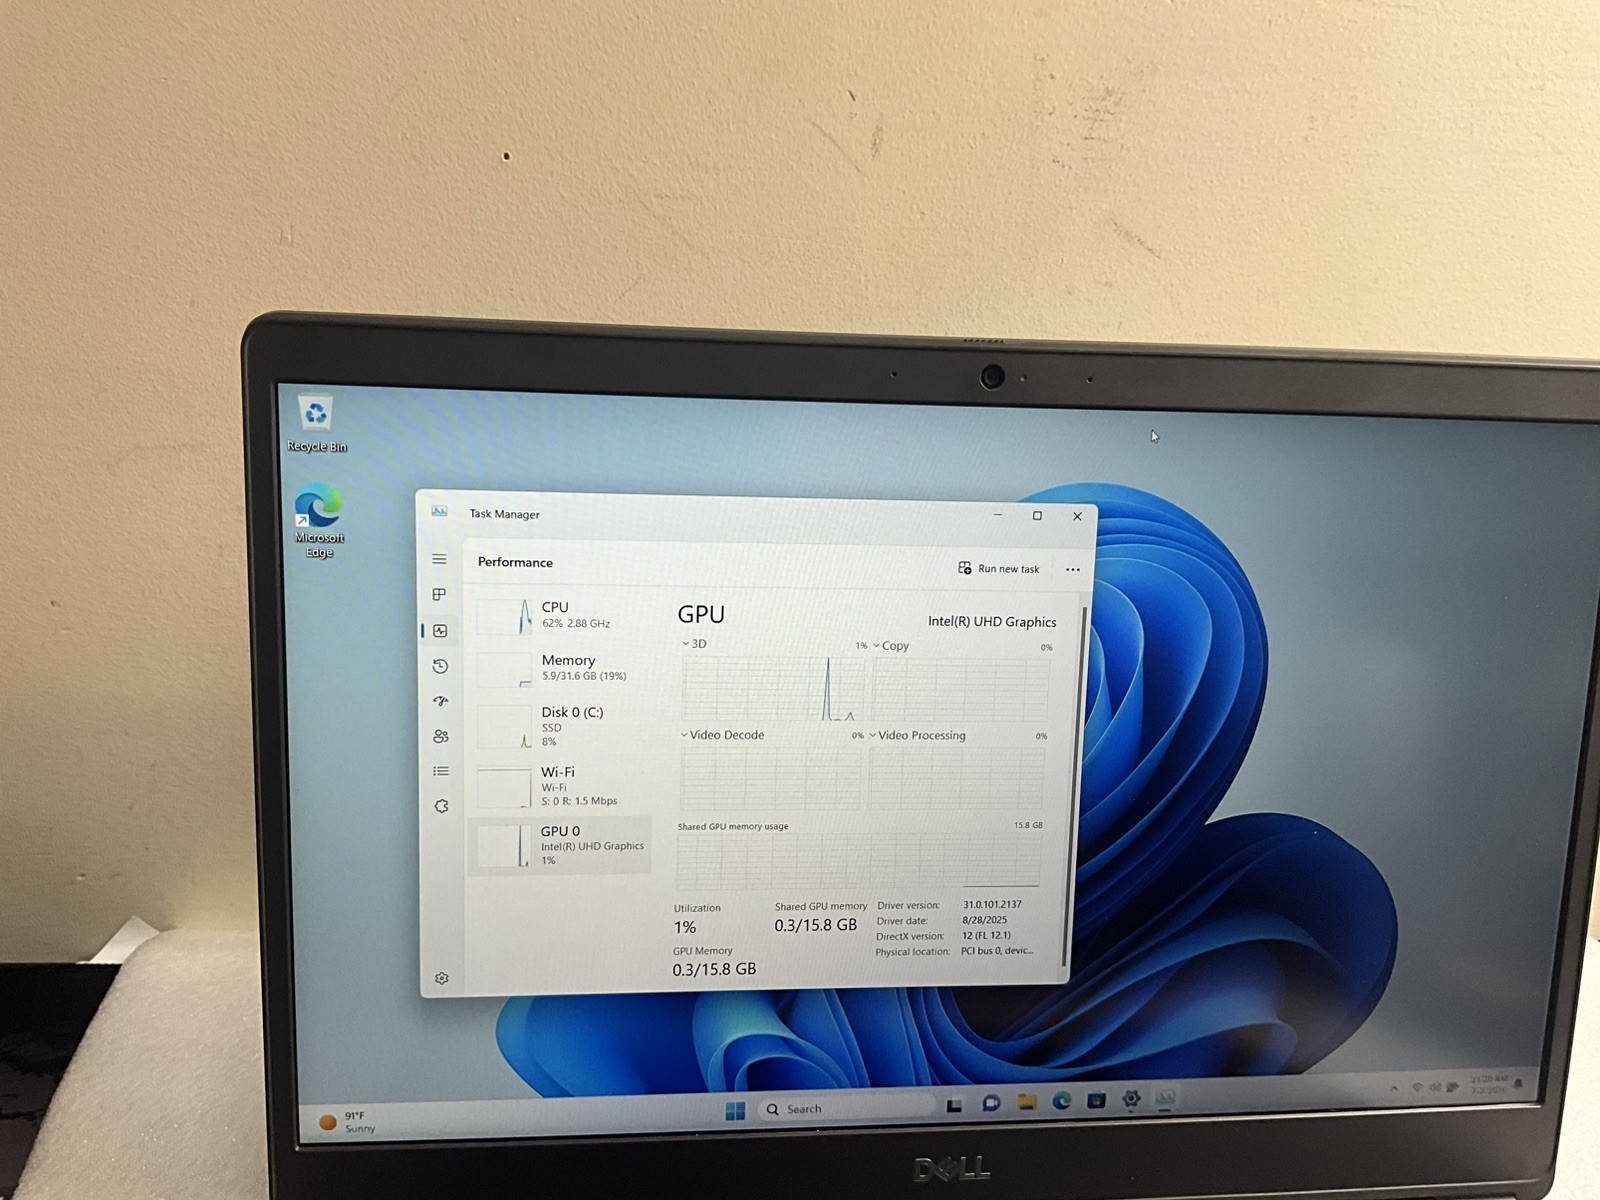1600x1200 pixels.
Task: Open the Windows Start button
Action: 735,1110
